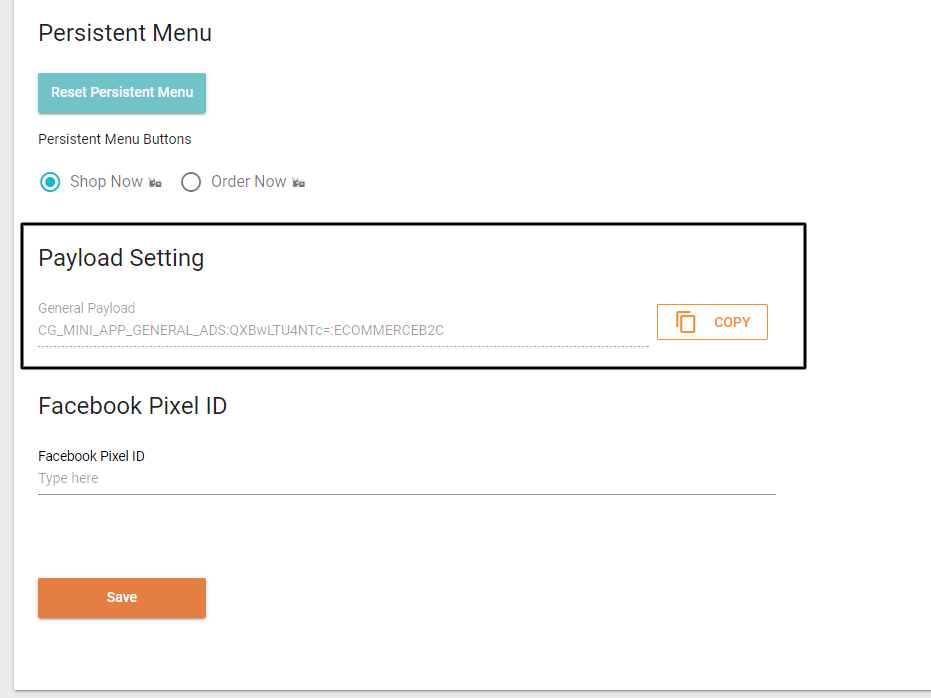Click the shopping bags emoji after Order Now

pos(299,183)
